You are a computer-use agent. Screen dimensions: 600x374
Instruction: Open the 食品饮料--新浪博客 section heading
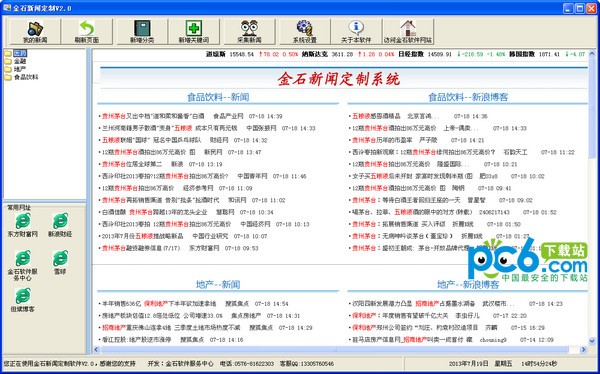click(468, 97)
